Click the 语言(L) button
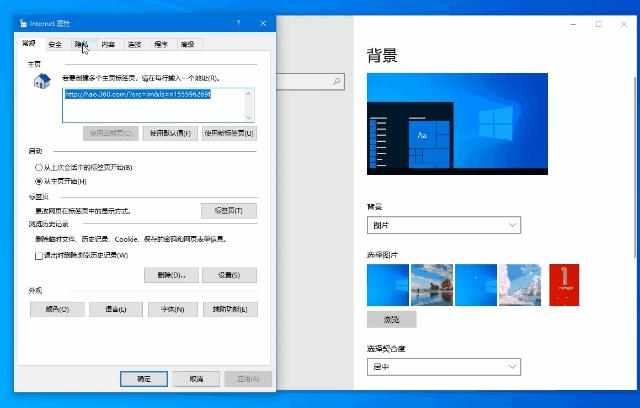The width and height of the screenshot is (640, 408). pyautogui.click(x=116, y=309)
